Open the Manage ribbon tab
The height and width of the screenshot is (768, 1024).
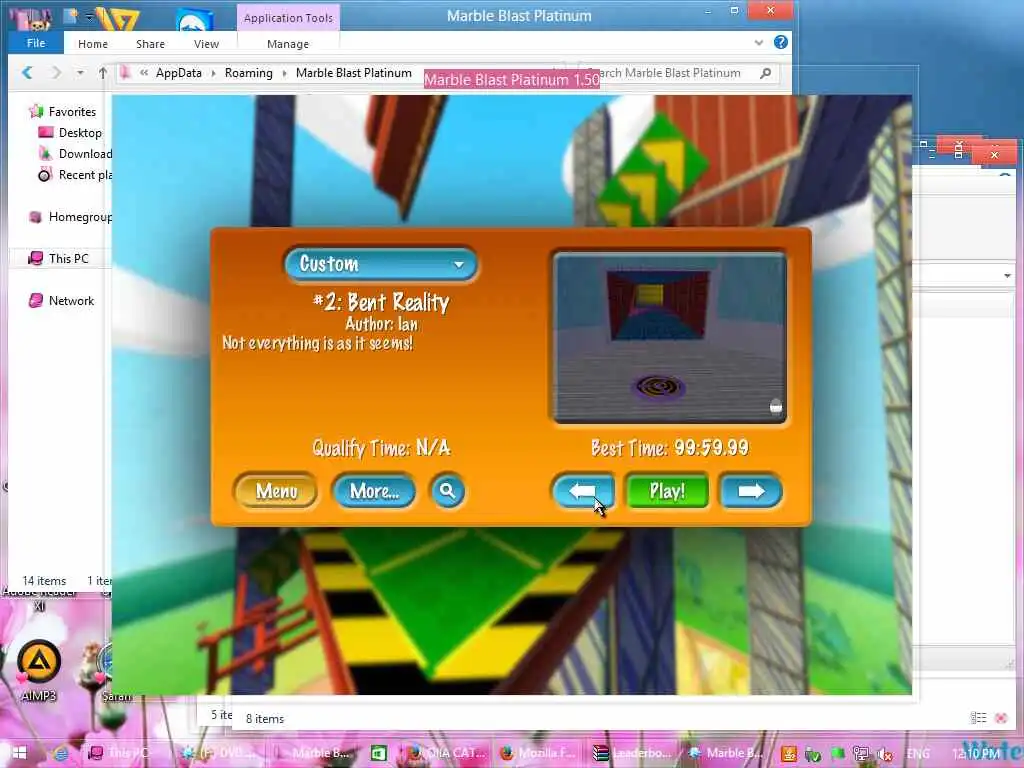(288, 44)
